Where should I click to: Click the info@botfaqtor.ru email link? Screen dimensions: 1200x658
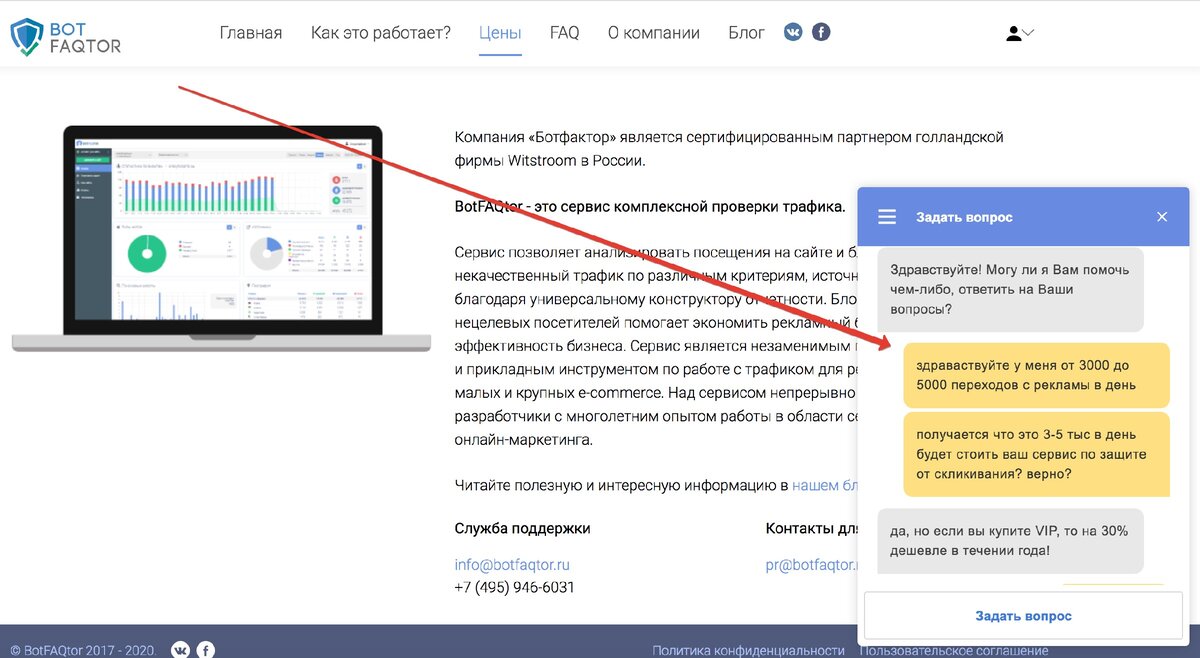512,565
